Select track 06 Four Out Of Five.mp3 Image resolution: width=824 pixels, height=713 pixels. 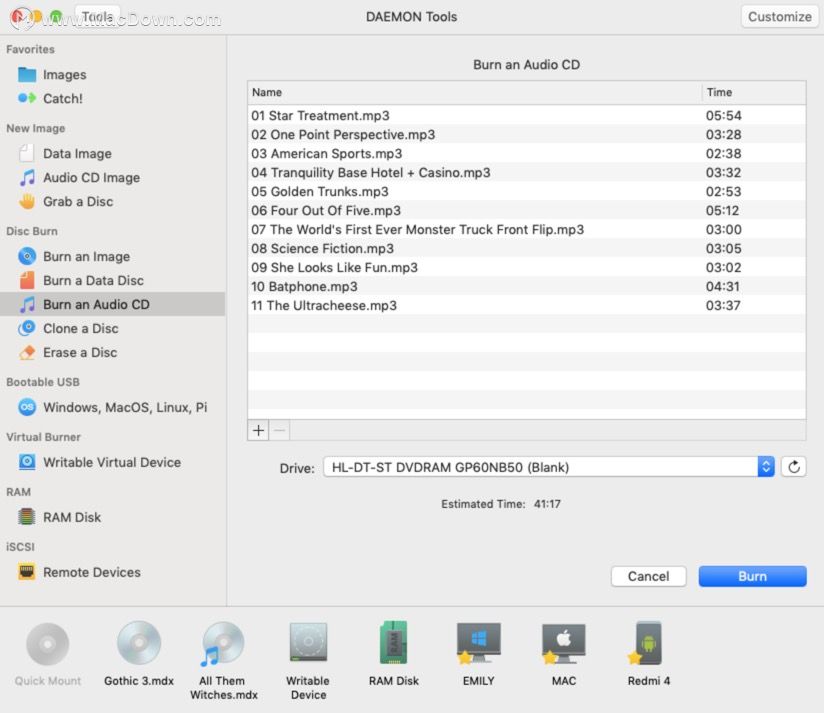click(527, 210)
